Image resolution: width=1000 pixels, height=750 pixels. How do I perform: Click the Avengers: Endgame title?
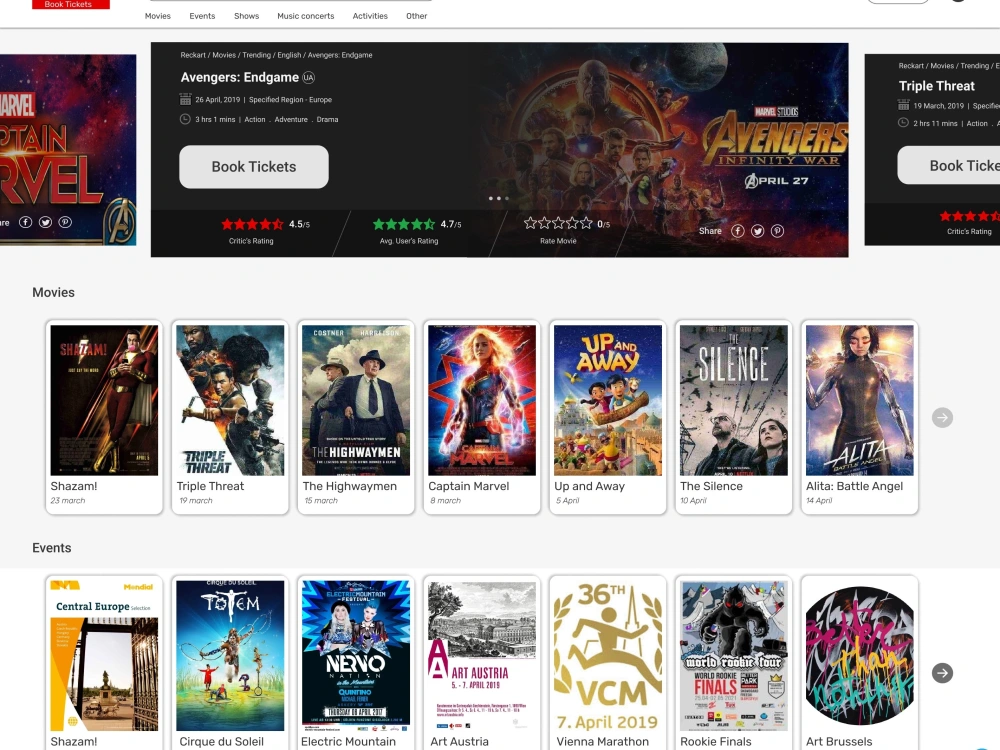click(240, 77)
